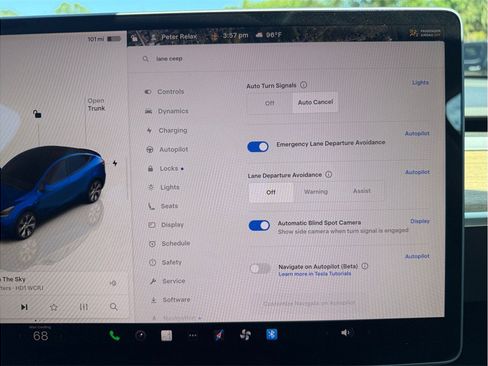488x366 pixels.
Task: Open the media equalizer icon
Action: click(84, 307)
